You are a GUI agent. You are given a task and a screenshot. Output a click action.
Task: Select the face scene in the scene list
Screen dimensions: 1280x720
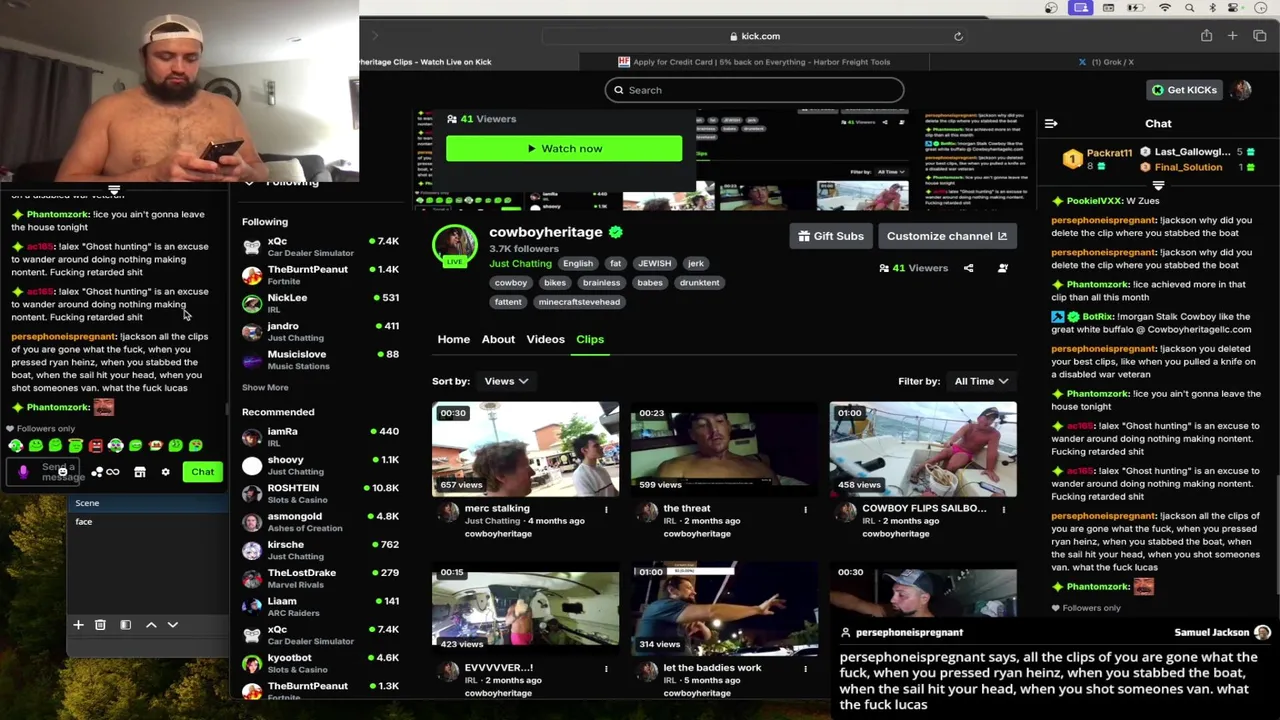pyautogui.click(x=148, y=522)
